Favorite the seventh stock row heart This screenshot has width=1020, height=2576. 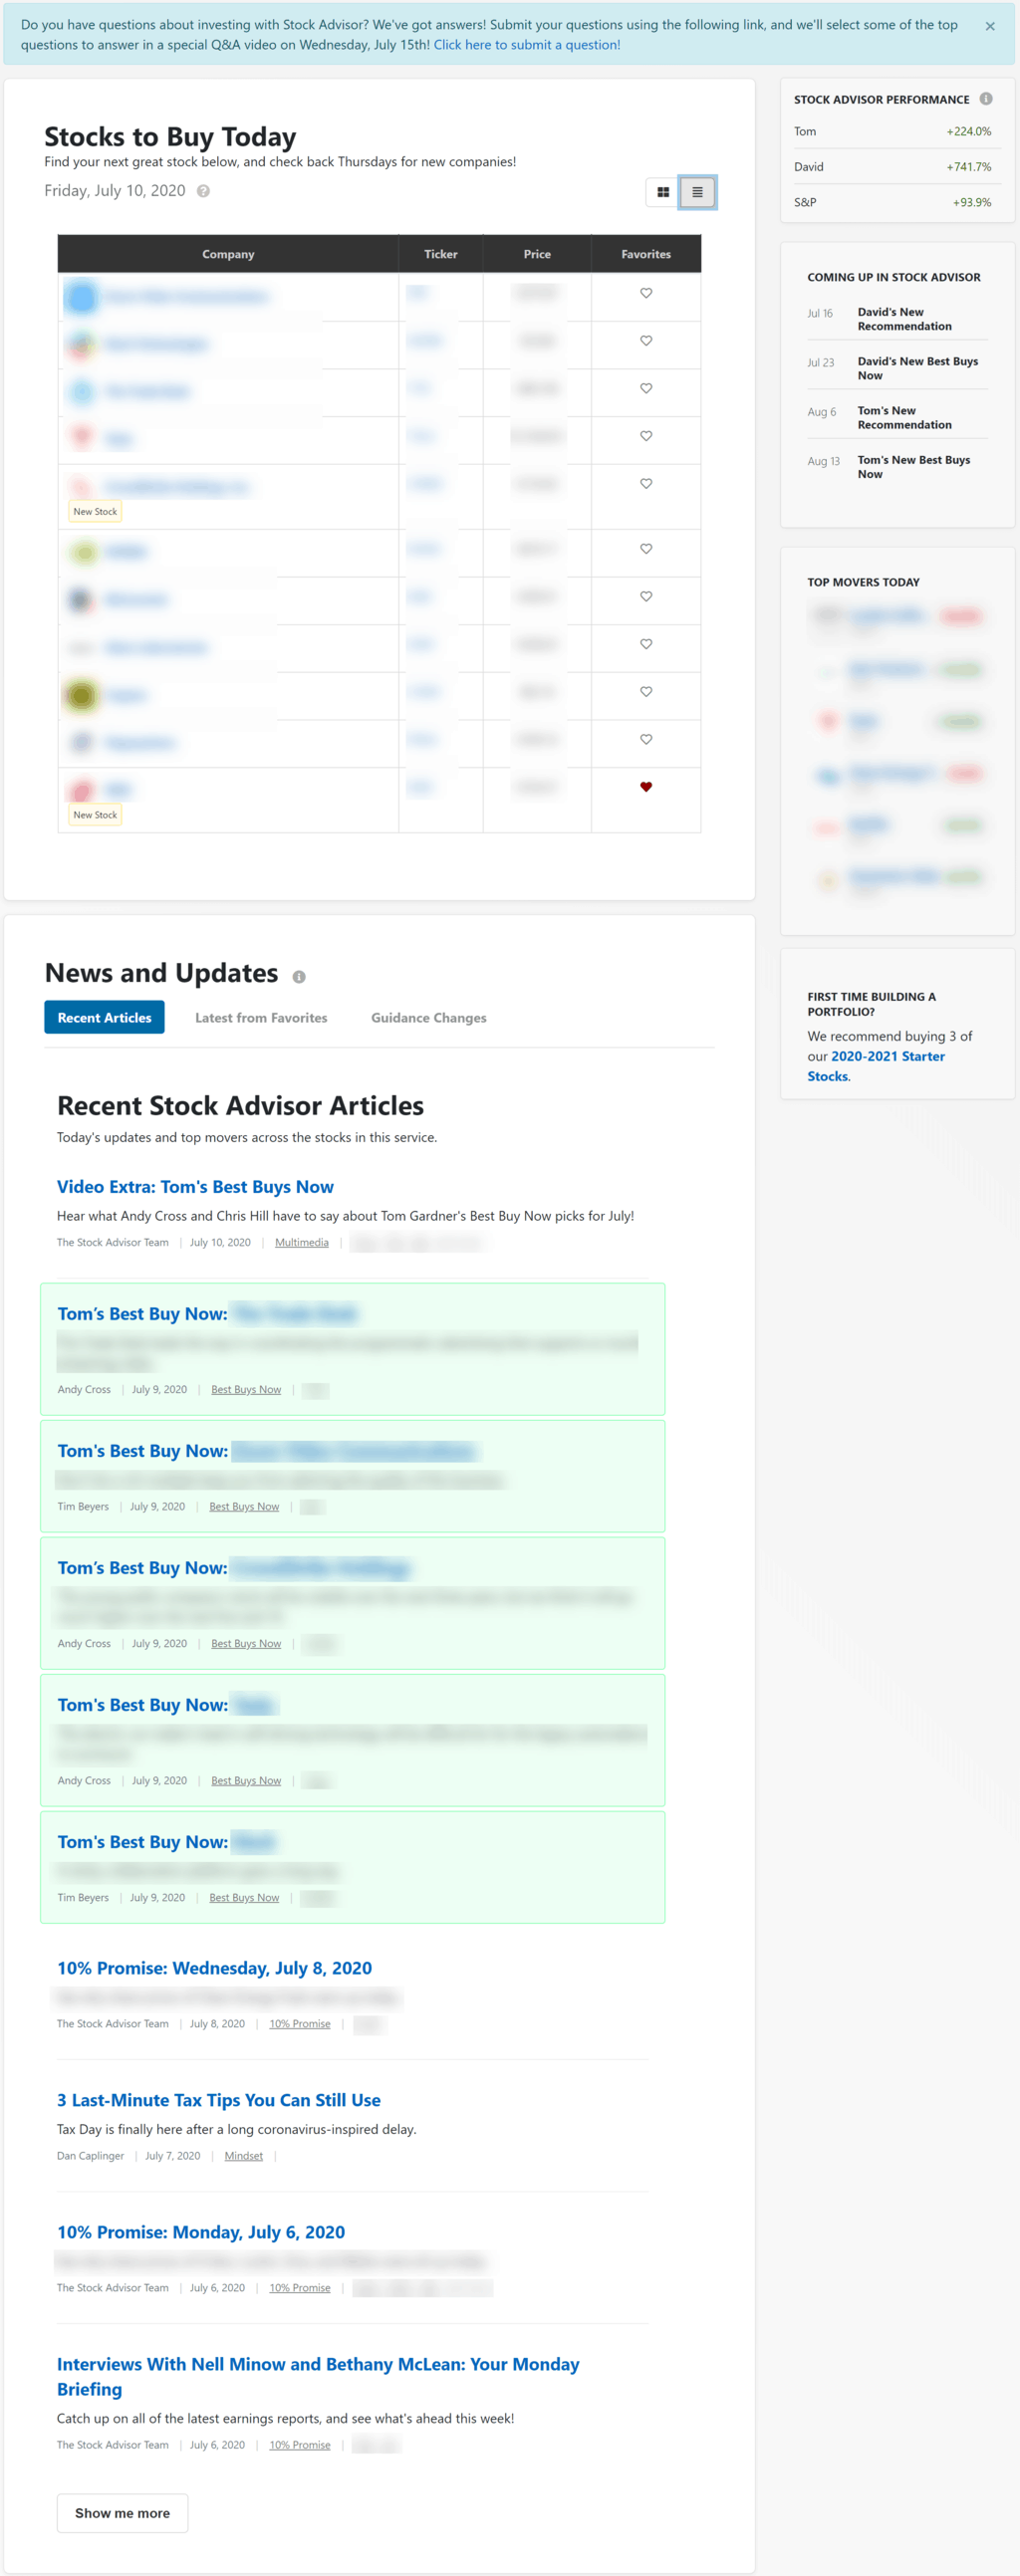(x=645, y=596)
